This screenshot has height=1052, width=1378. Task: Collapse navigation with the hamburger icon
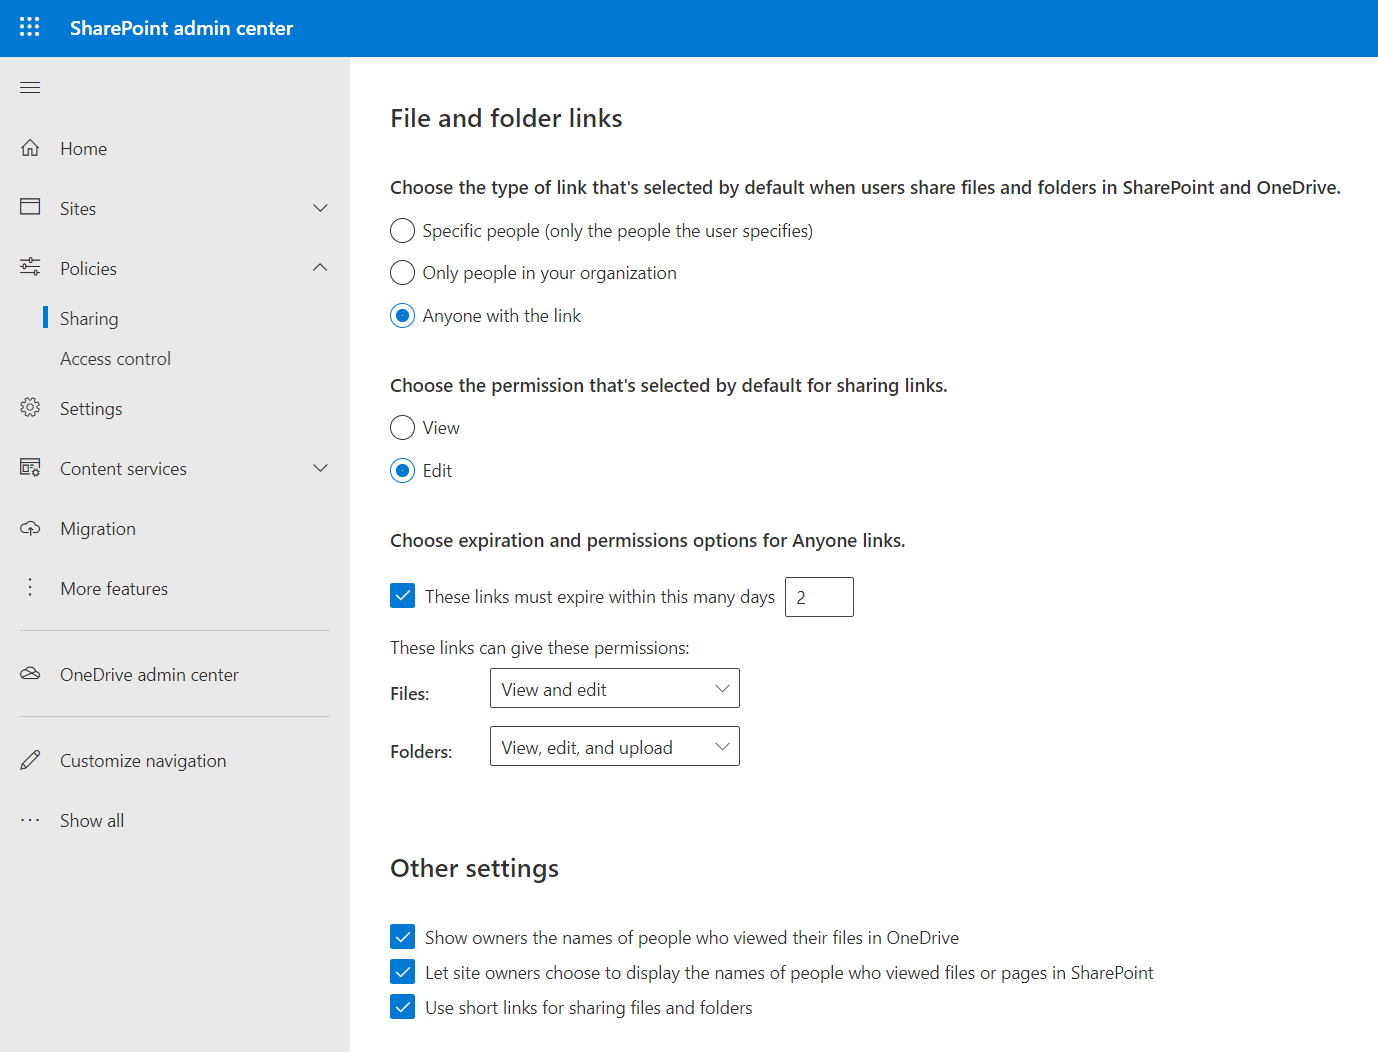coord(30,87)
